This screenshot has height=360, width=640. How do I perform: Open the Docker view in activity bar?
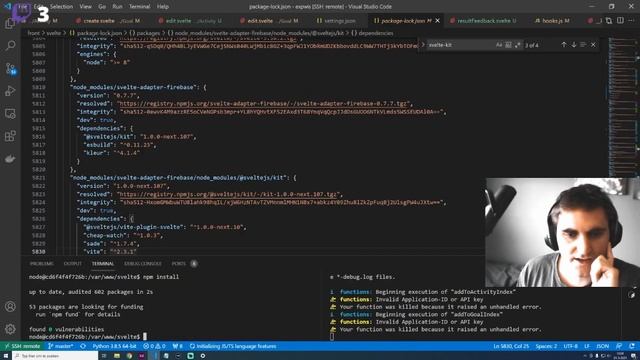[10, 159]
